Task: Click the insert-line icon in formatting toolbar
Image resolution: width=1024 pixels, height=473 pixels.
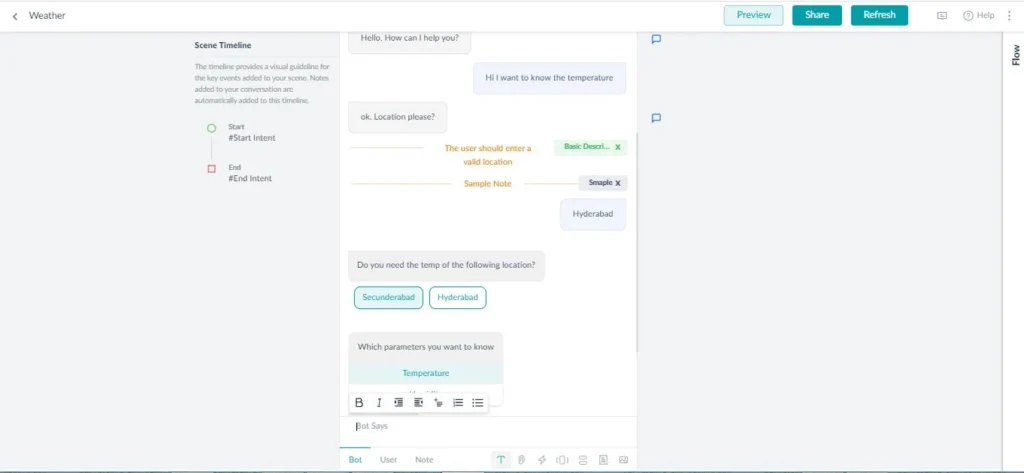Action: pyautogui.click(x=438, y=402)
